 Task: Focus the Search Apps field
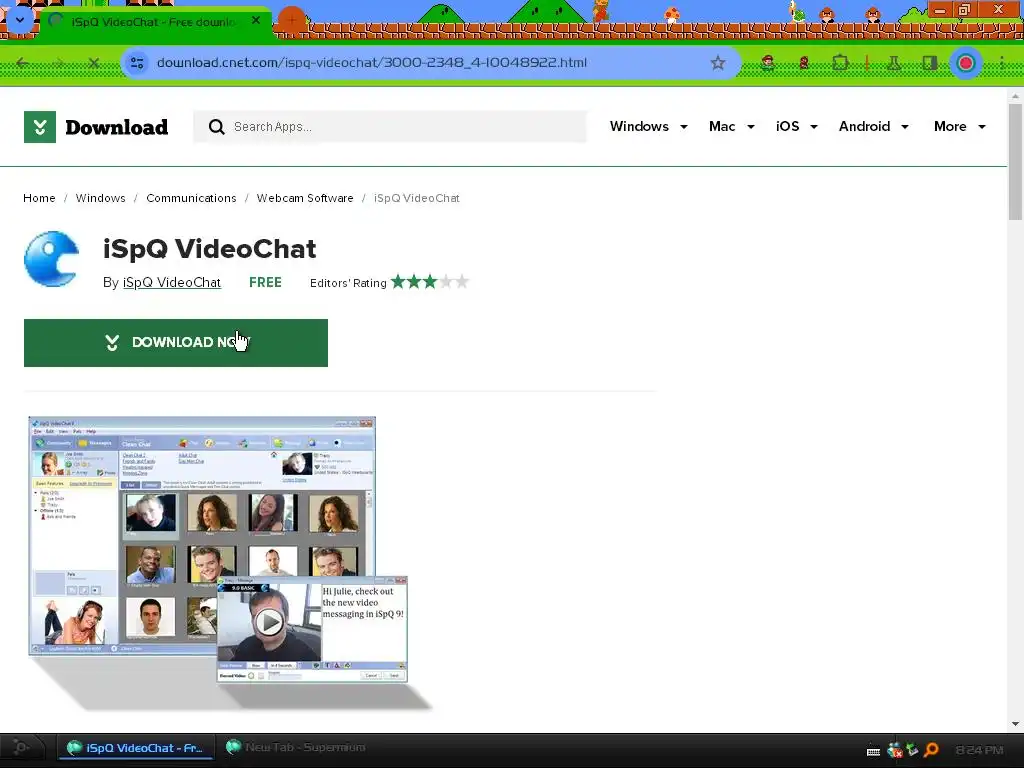click(389, 127)
